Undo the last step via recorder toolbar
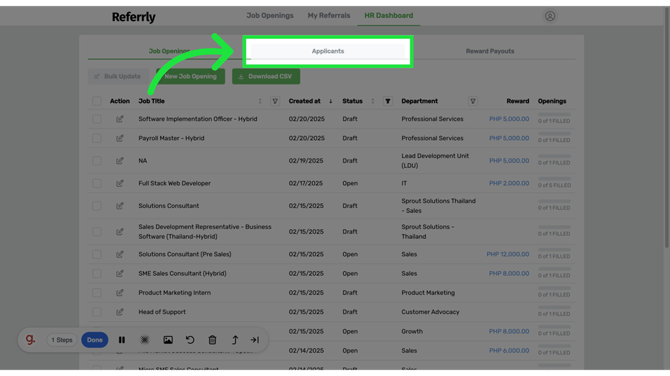Viewport: 670px width, 376px height. [x=190, y=340]
